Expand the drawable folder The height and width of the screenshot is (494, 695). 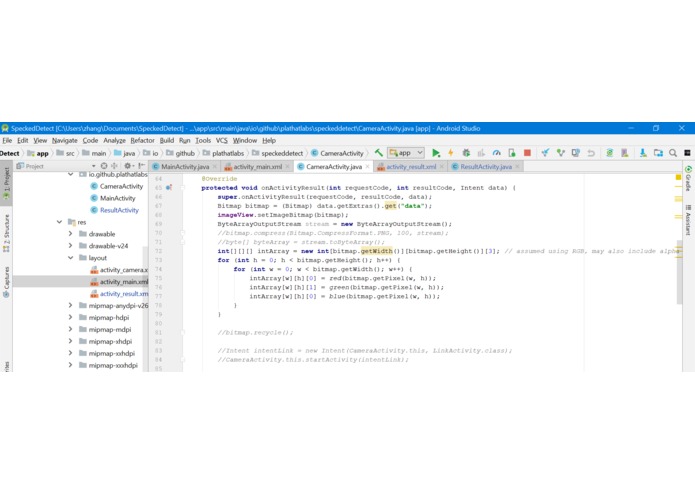70,233
